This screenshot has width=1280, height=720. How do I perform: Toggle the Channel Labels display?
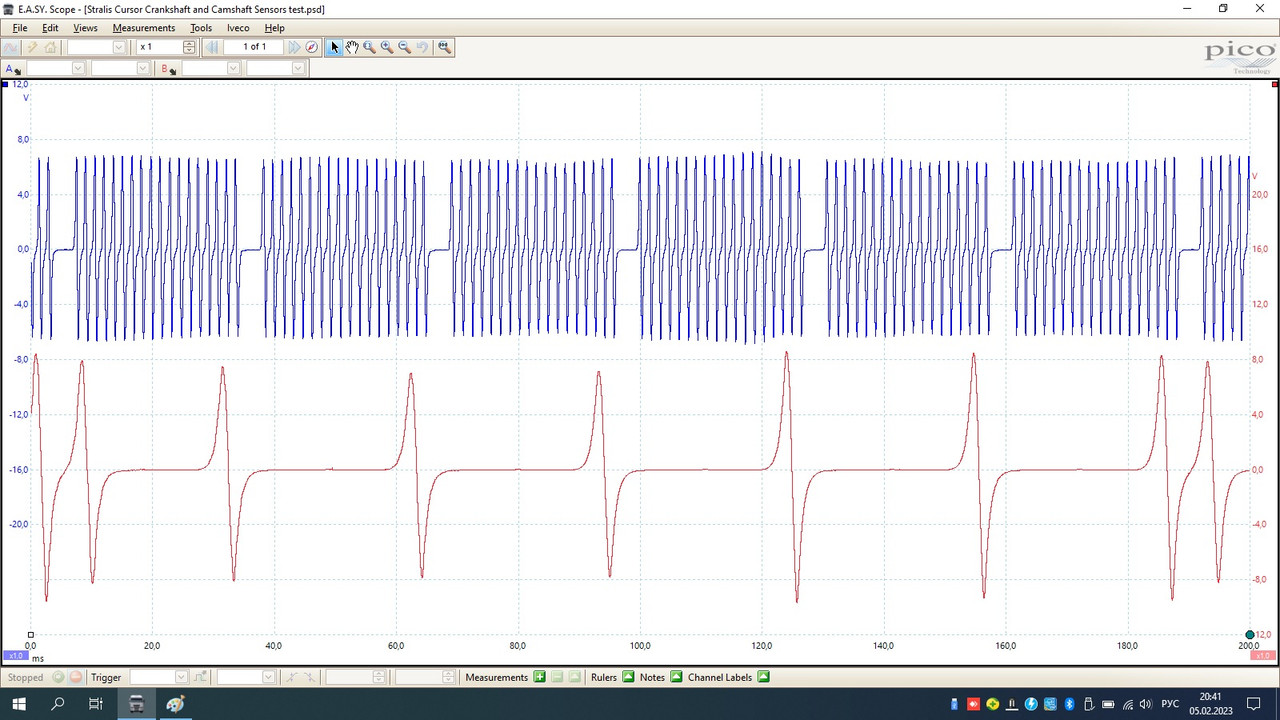[763, 677]
